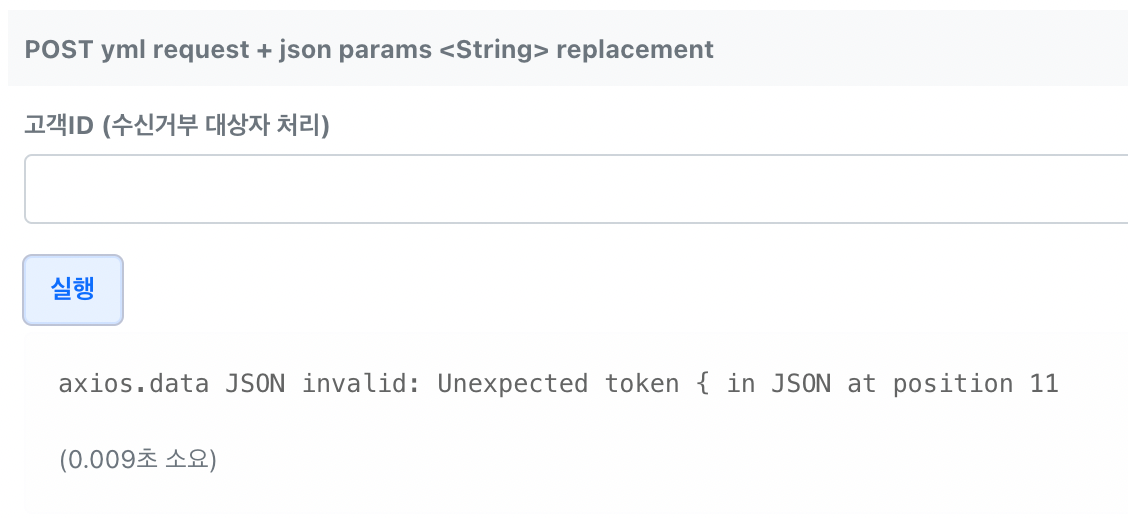Click the word 고객ID in the label
This screenshot has height=518, width=1128.
(x=60, y=126)
